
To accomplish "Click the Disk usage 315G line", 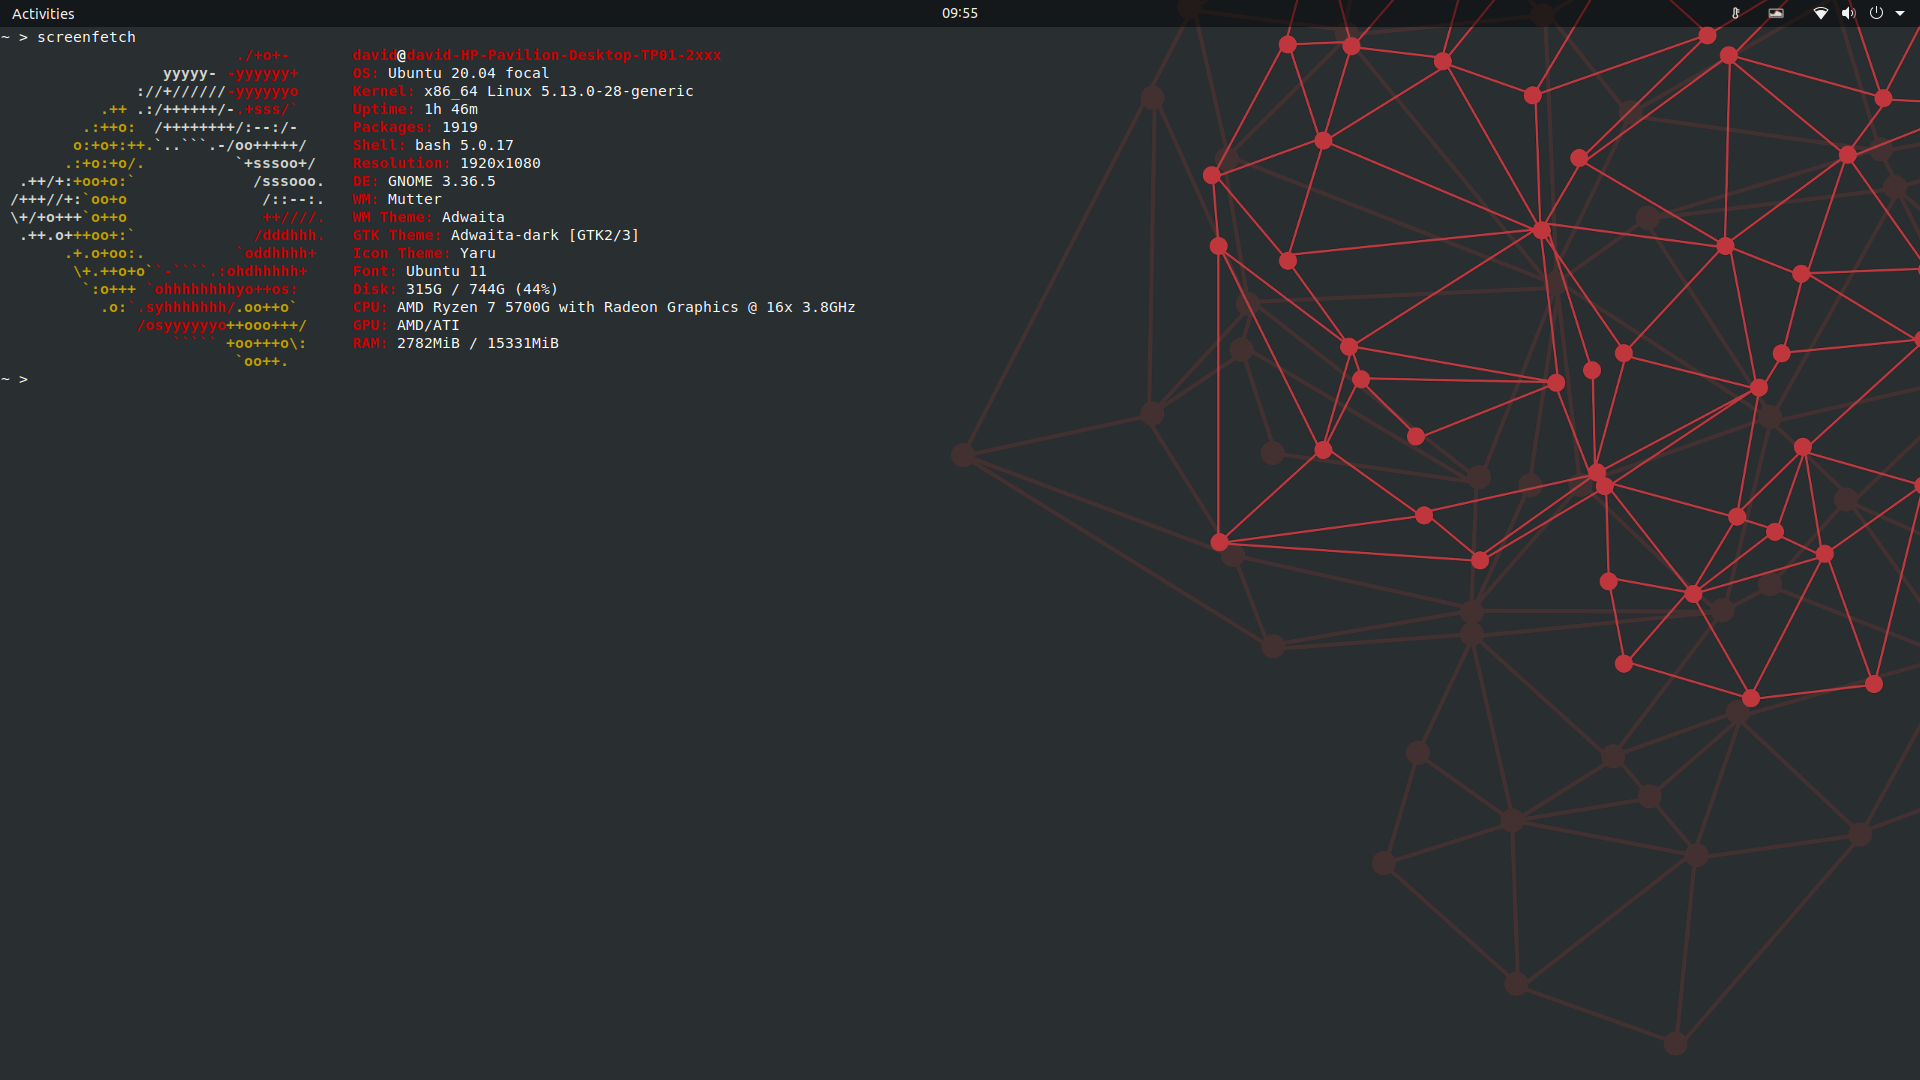I will pos(455,289).
